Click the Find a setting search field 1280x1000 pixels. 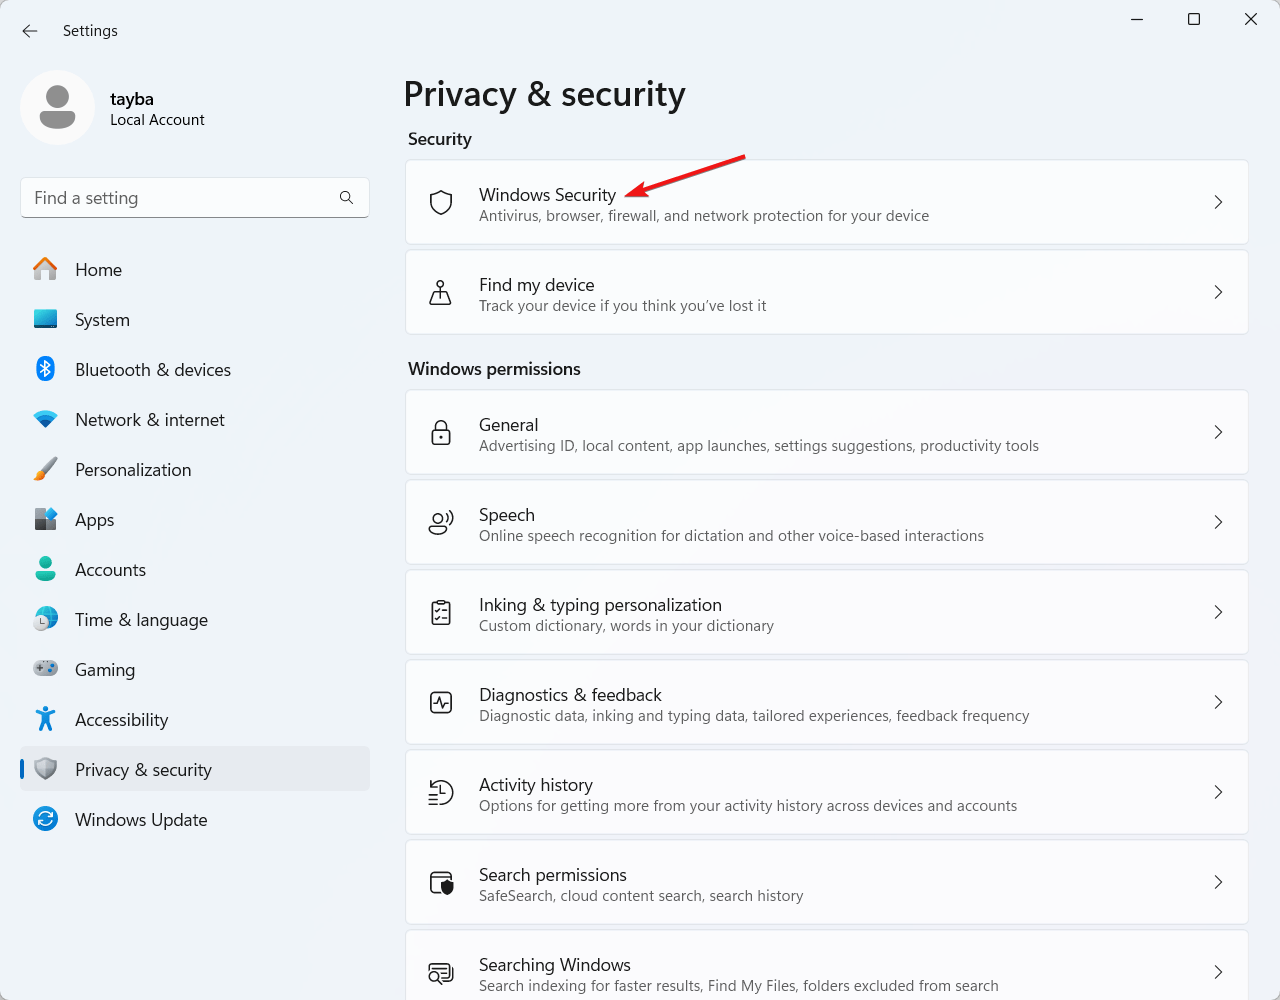195,198
